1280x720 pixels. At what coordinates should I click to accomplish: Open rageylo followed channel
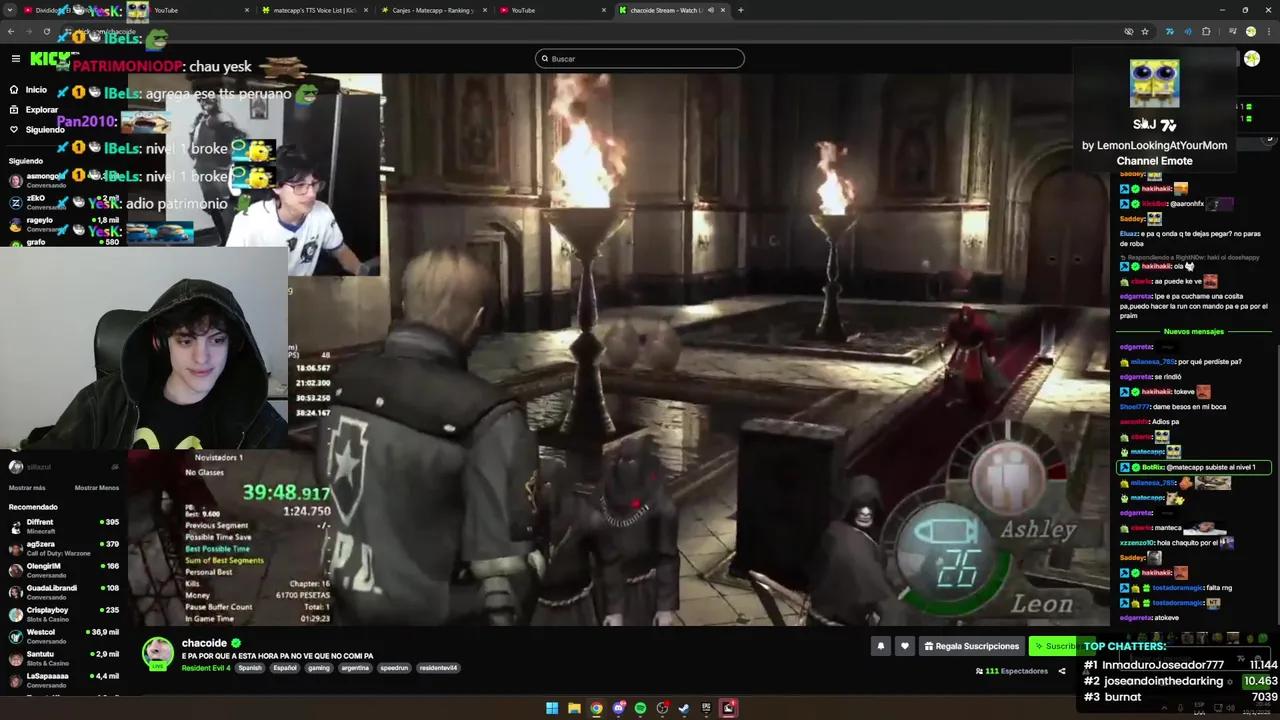click(x=62, y=224)
